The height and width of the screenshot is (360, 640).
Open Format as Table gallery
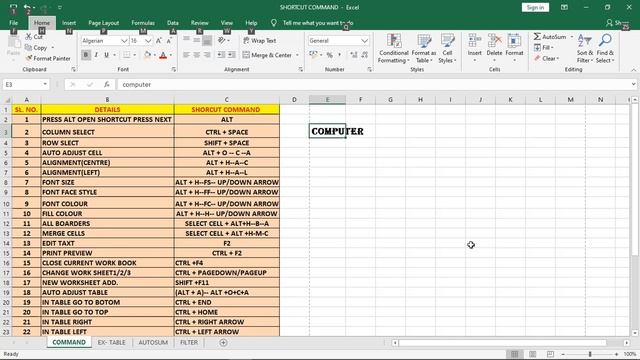[x=424, y=49]
